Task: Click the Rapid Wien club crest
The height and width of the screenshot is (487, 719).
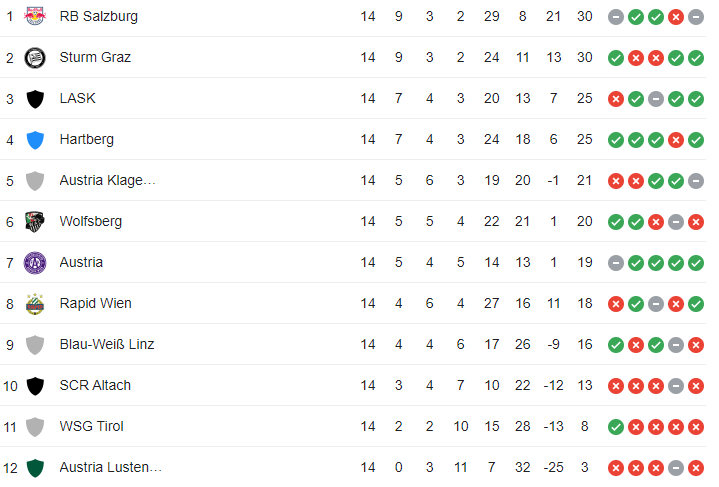Action: pyautogui.click(x=35, y=303)
